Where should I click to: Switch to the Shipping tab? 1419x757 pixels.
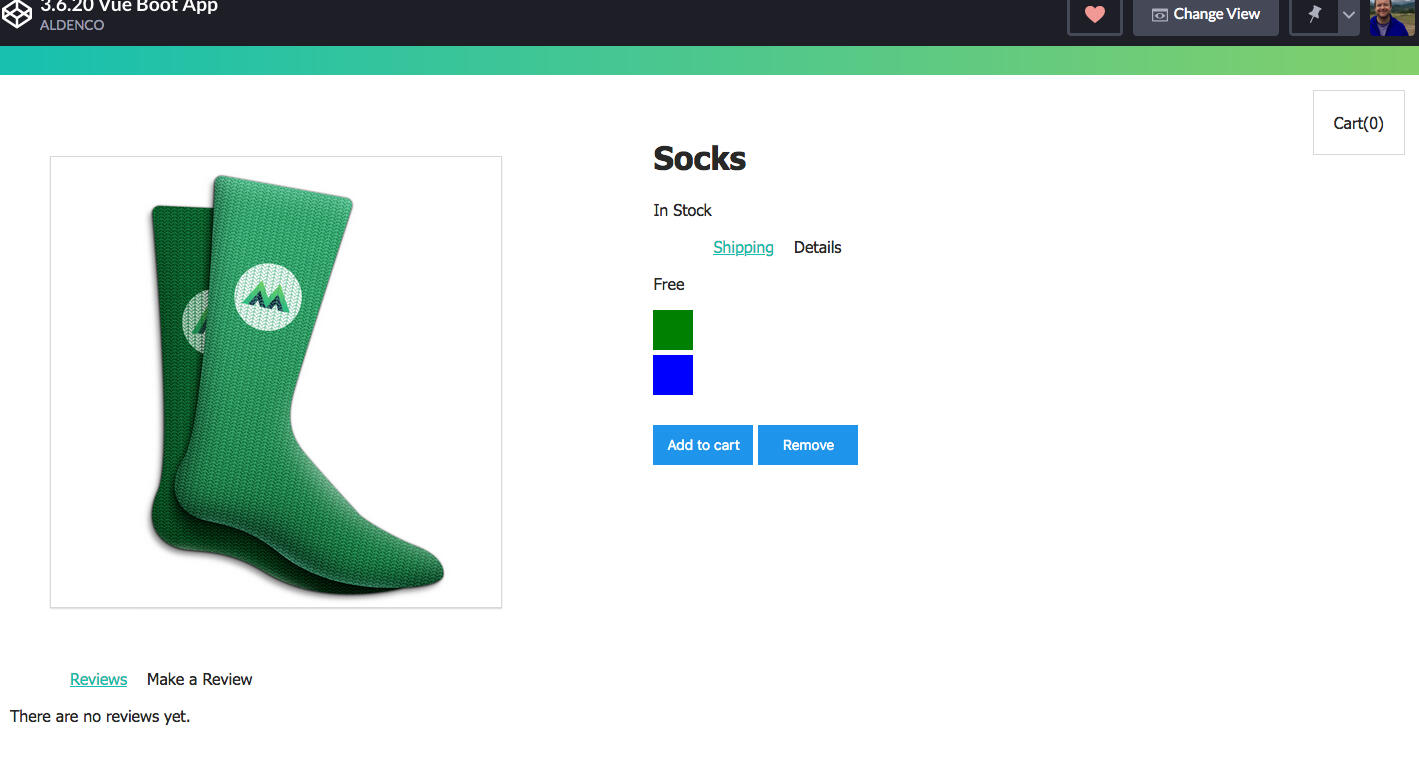click(x=743, y=247)
